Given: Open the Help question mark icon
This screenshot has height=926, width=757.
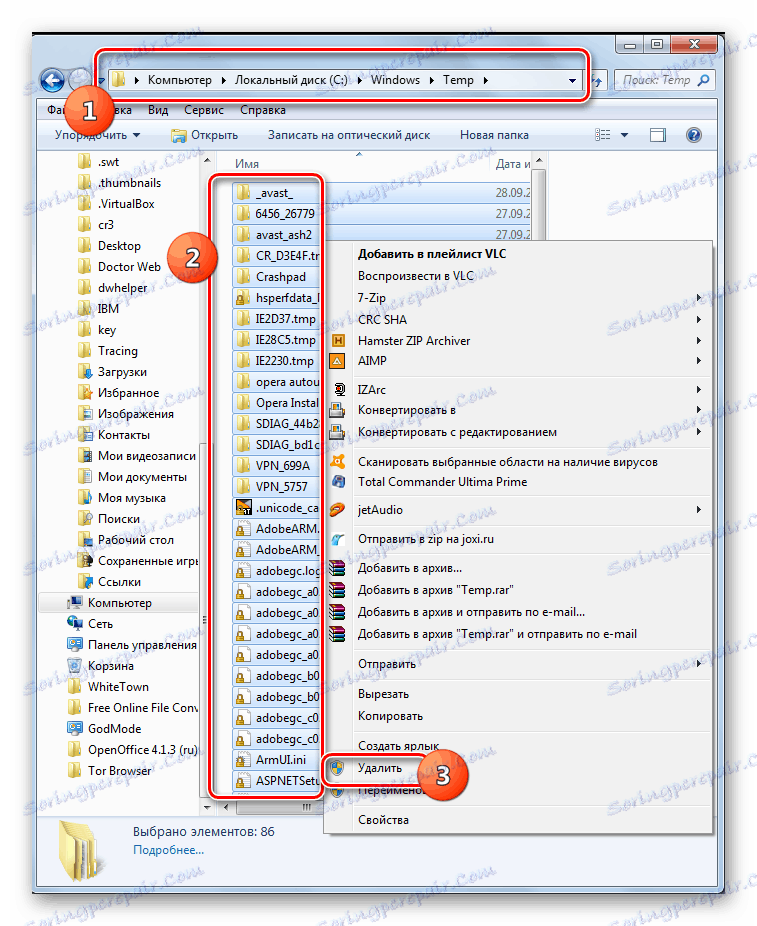Looking at the screenshot, I should tap(694, 135).
